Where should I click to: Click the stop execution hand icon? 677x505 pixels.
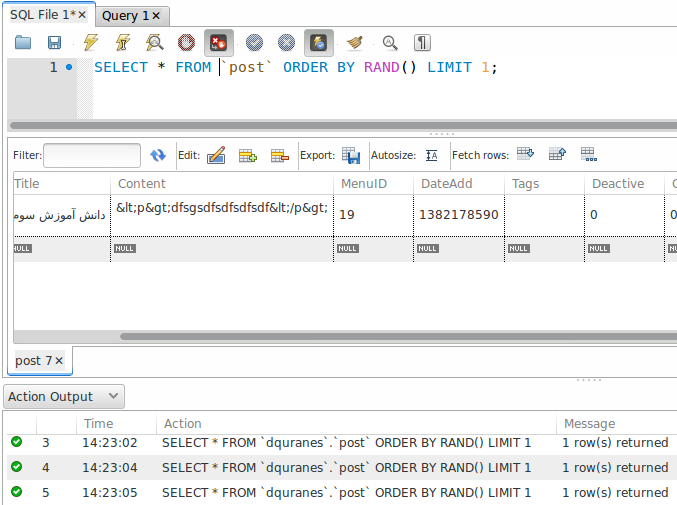coord(186,43)
